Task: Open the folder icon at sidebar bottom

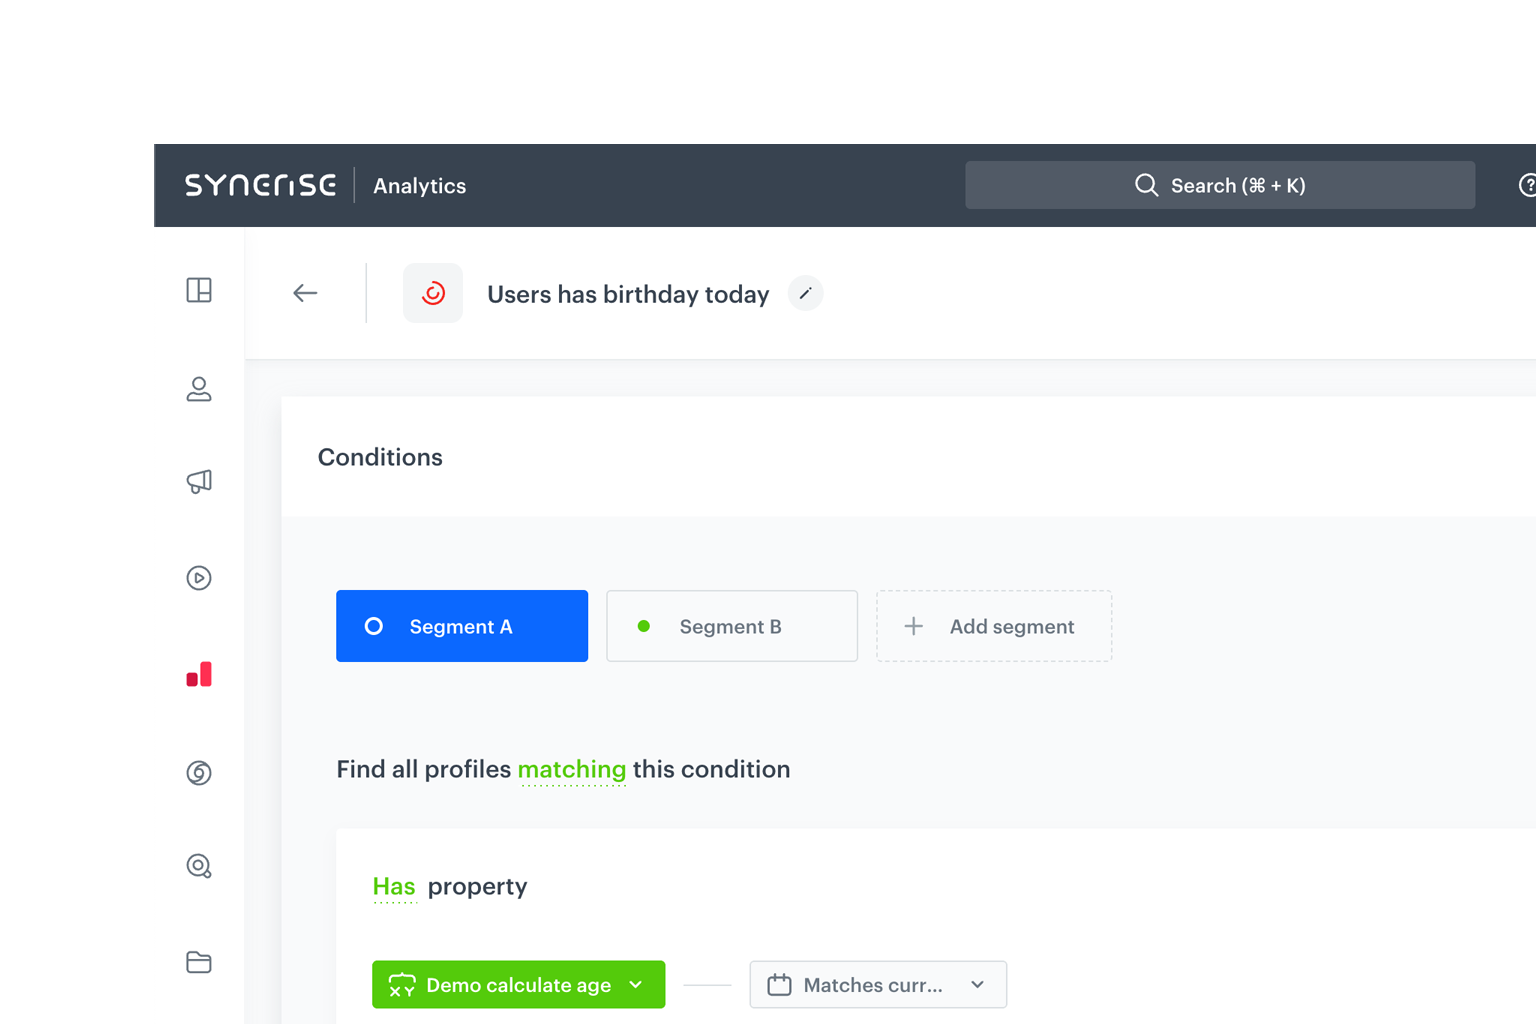Action: pyautogui.click(x=199, y=962)
